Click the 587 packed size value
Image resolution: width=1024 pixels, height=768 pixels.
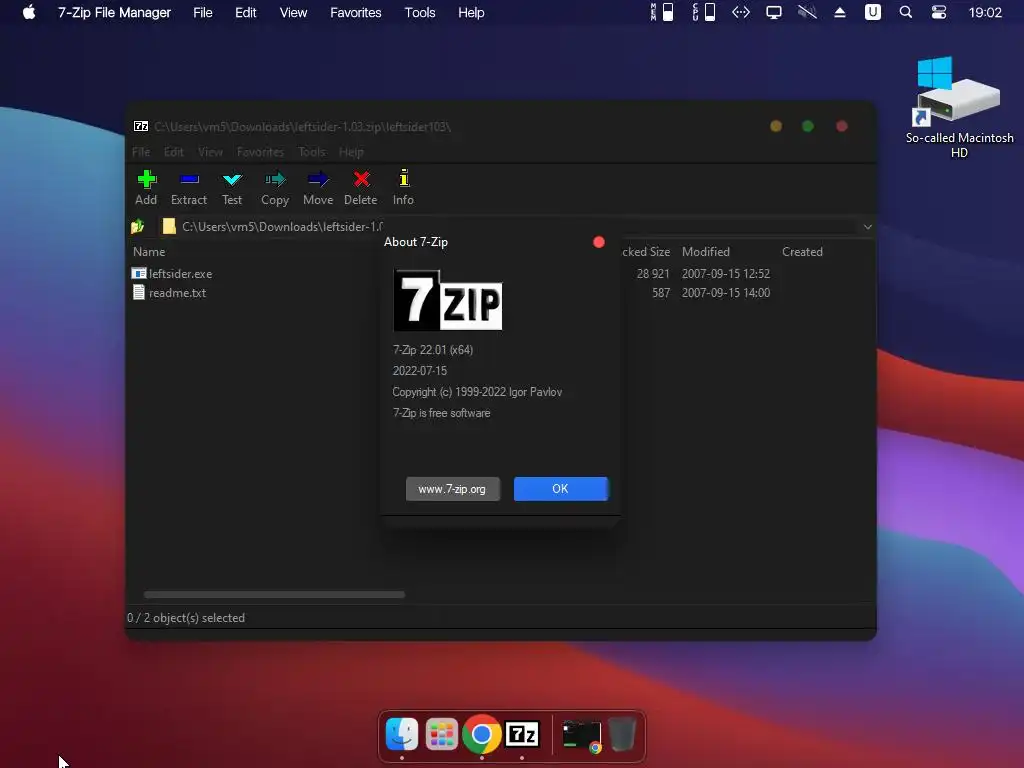click(661, 293)
